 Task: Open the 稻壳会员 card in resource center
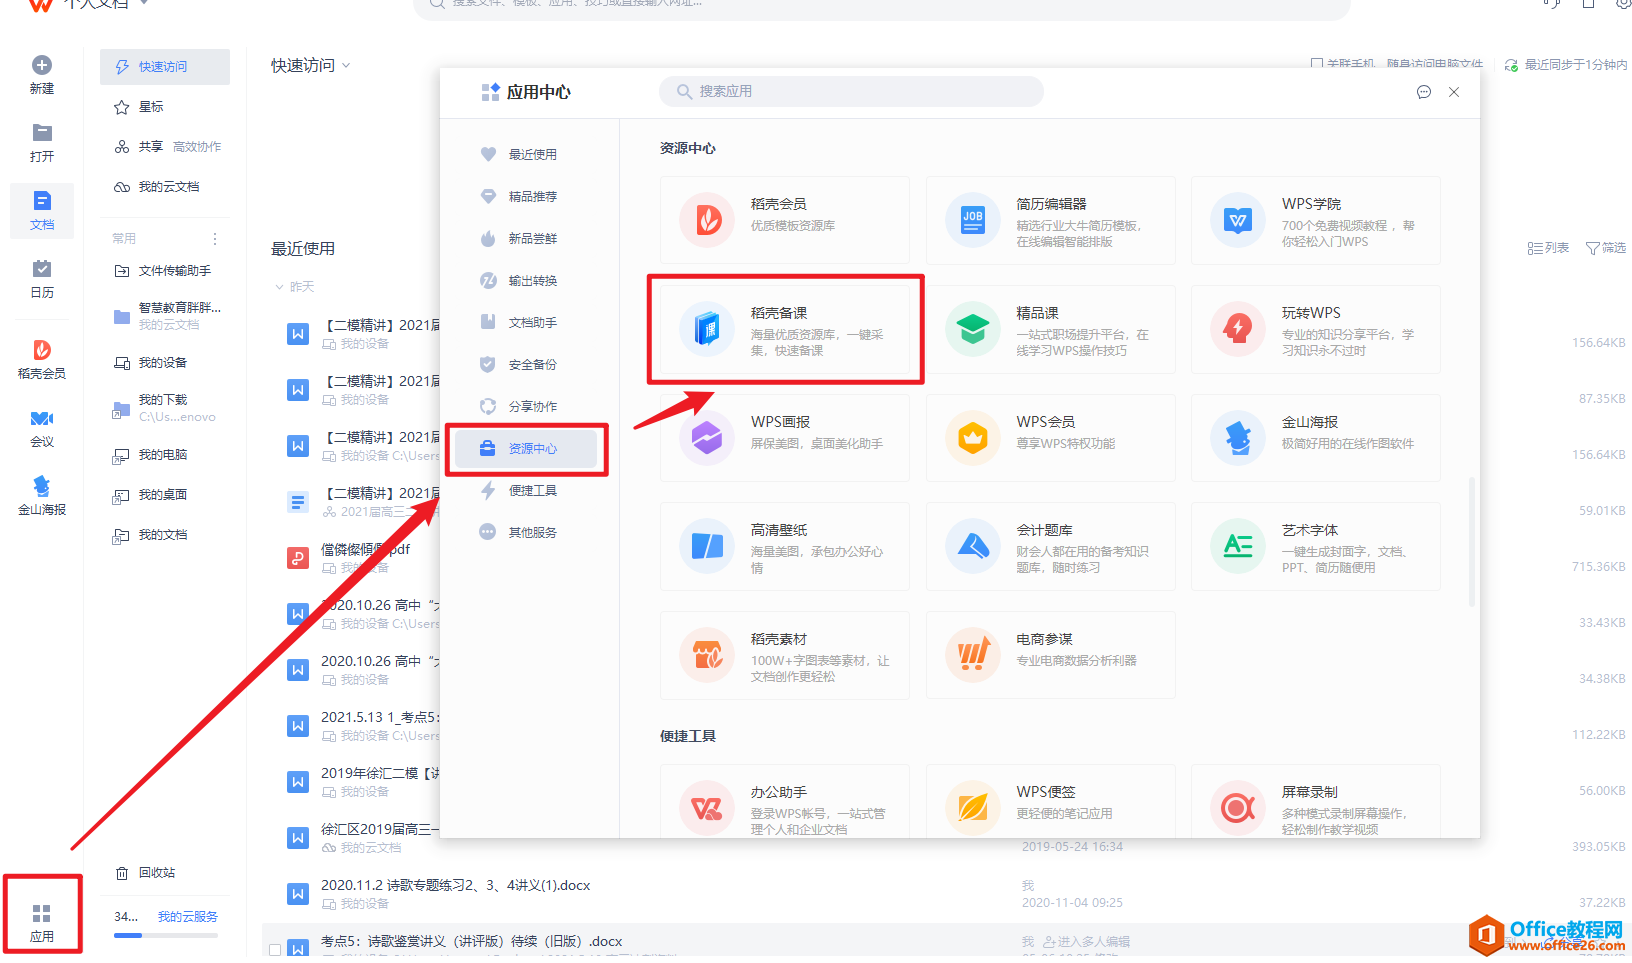(x=785, y=221)
